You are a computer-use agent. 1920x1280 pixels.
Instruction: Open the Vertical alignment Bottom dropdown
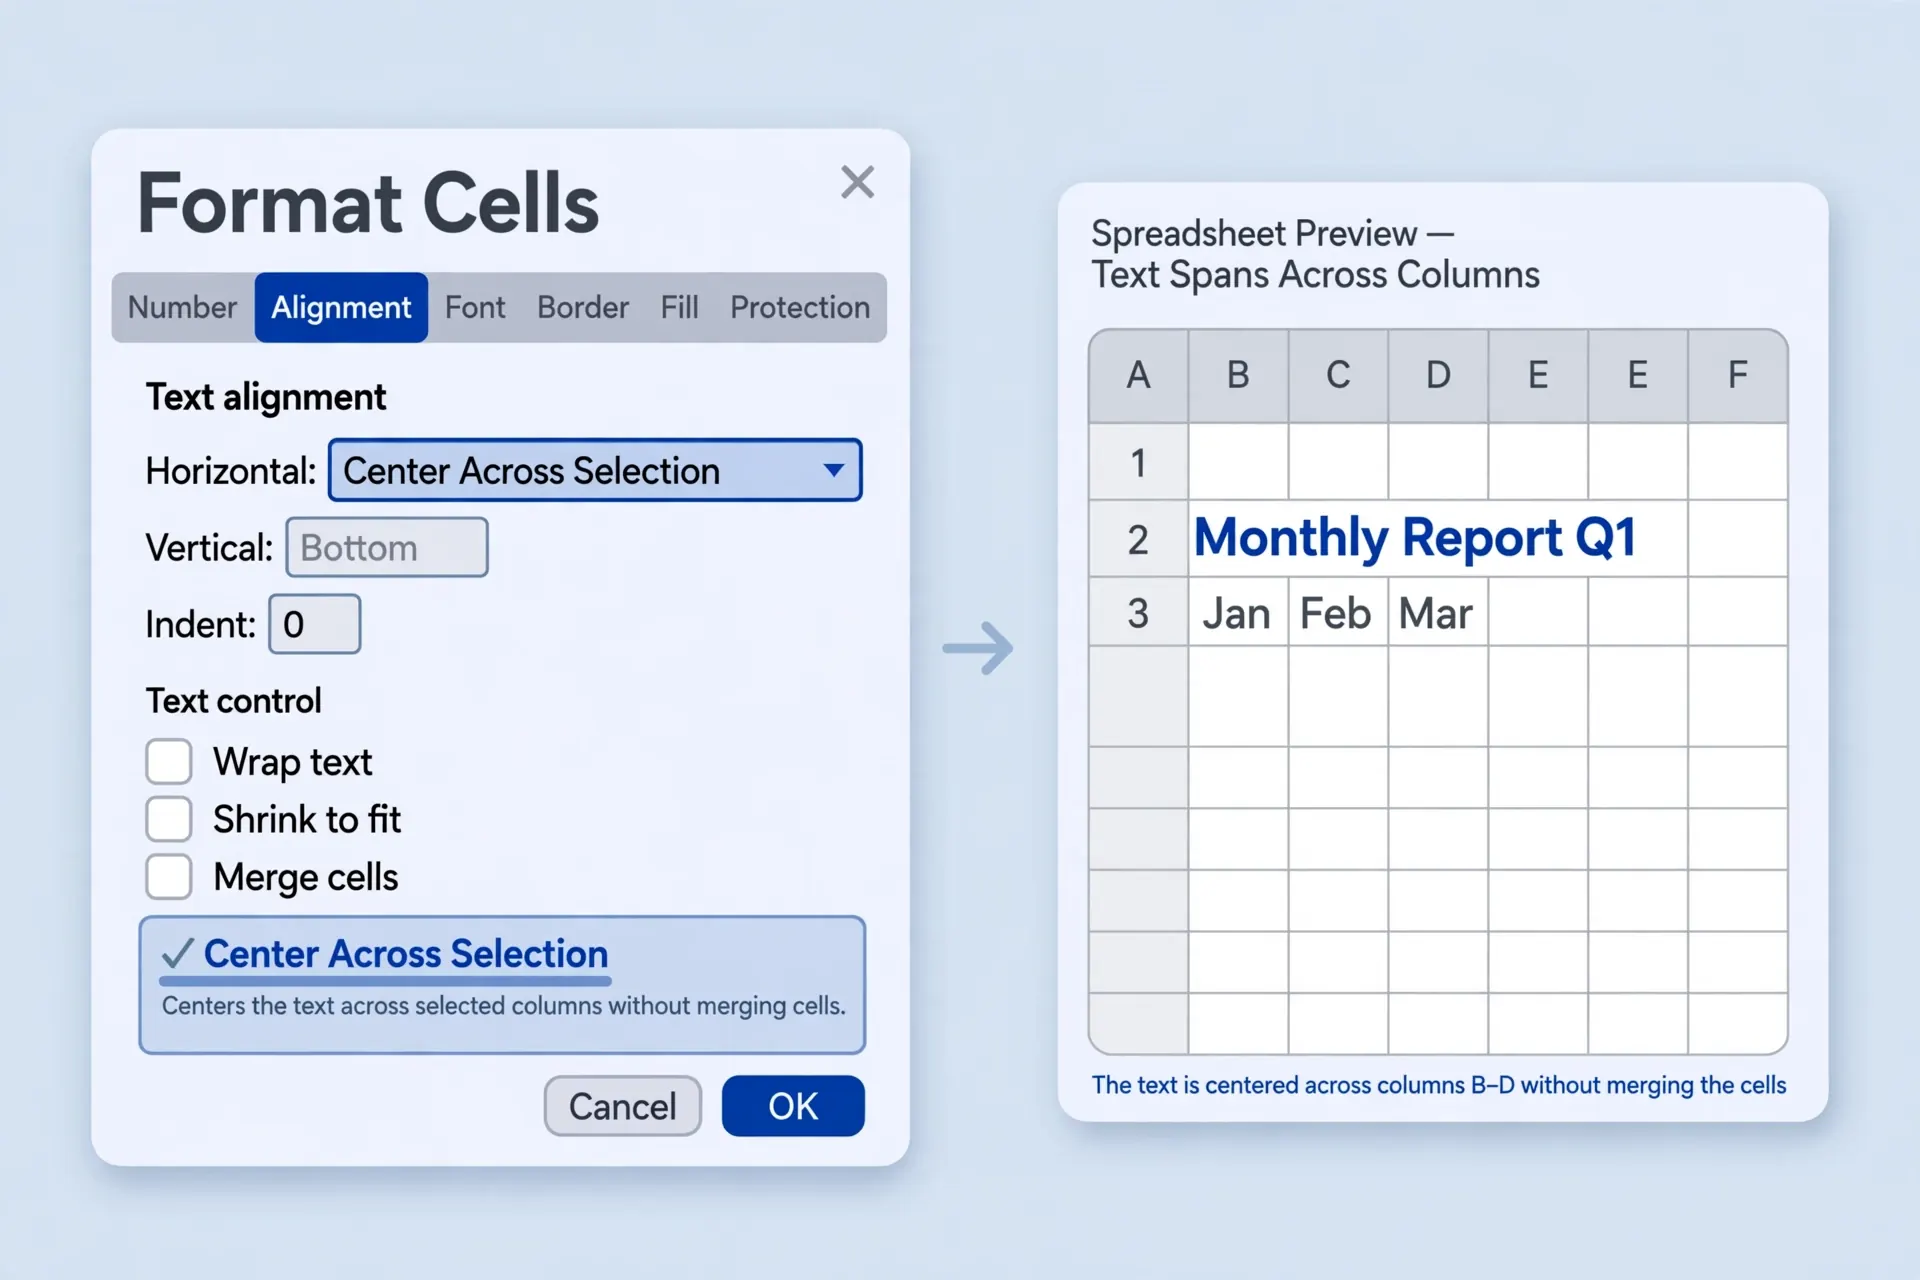click(387, 547)
